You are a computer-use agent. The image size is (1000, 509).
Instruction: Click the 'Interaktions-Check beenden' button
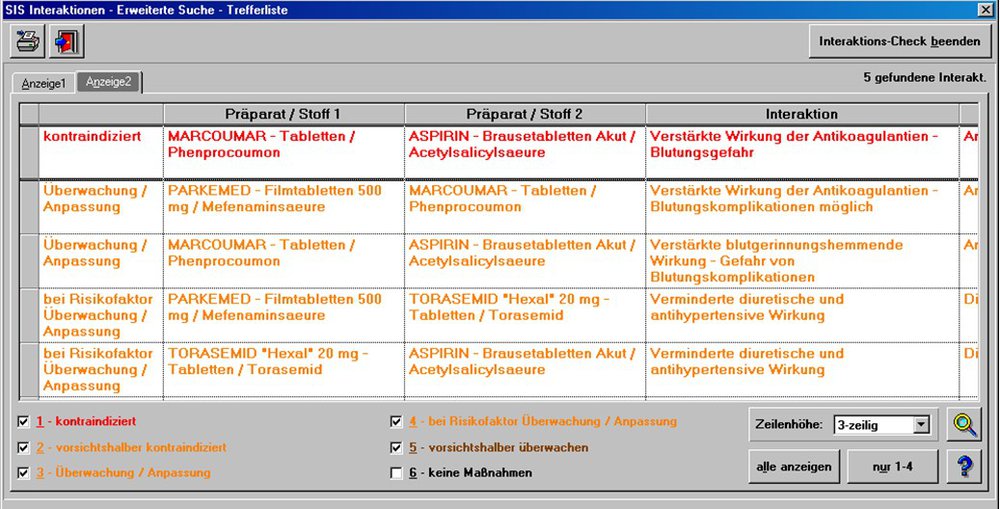[x=899, y=42]
